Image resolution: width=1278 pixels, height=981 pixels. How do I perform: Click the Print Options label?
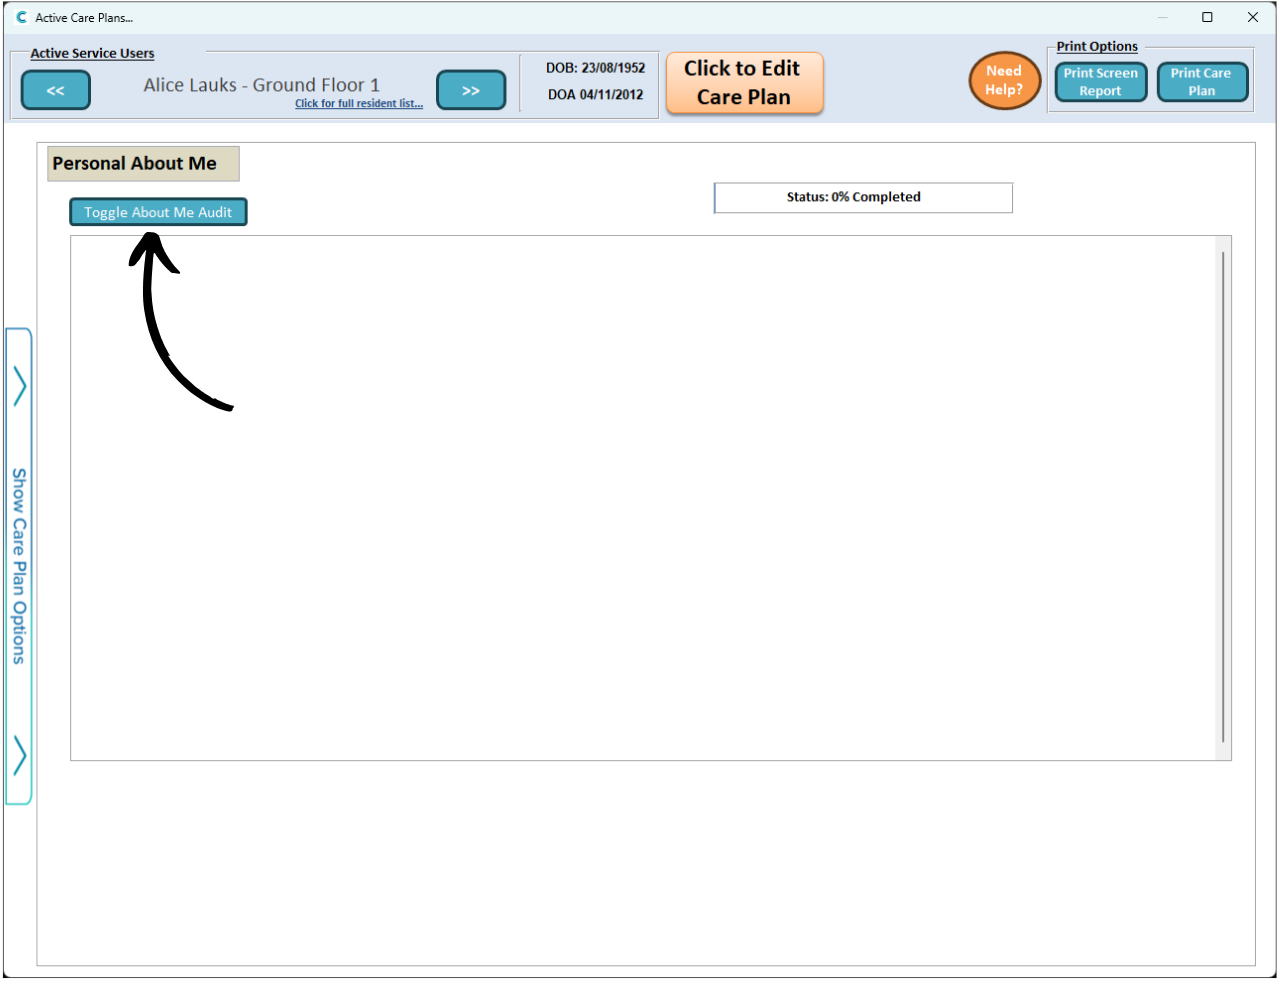[1097, 47]
